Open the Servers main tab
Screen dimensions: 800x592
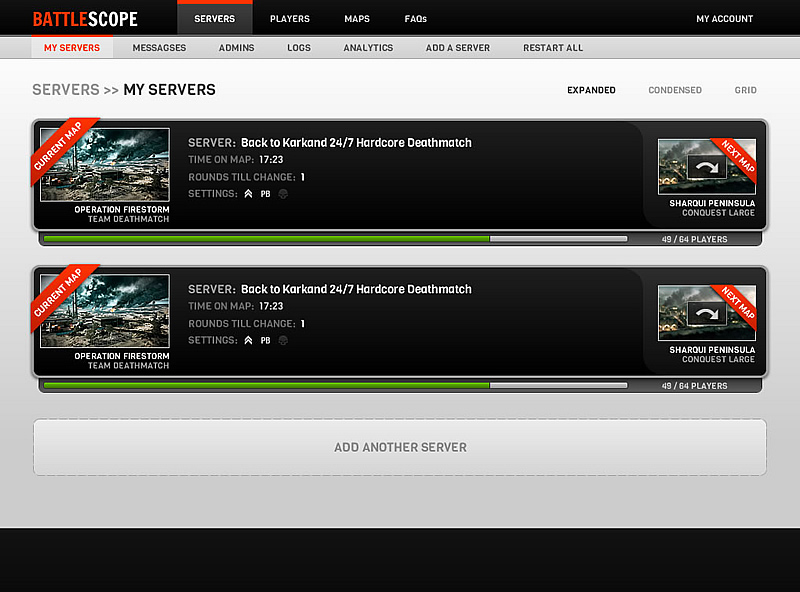[215, 19]
